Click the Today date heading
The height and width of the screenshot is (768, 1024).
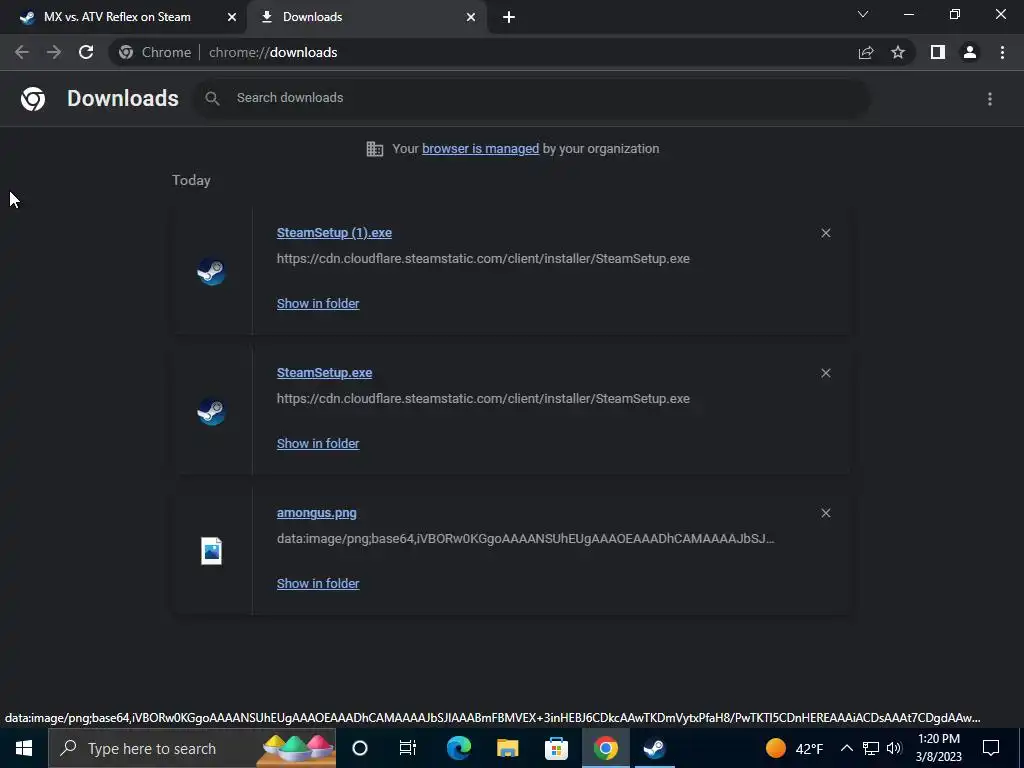tap(191, 180)
